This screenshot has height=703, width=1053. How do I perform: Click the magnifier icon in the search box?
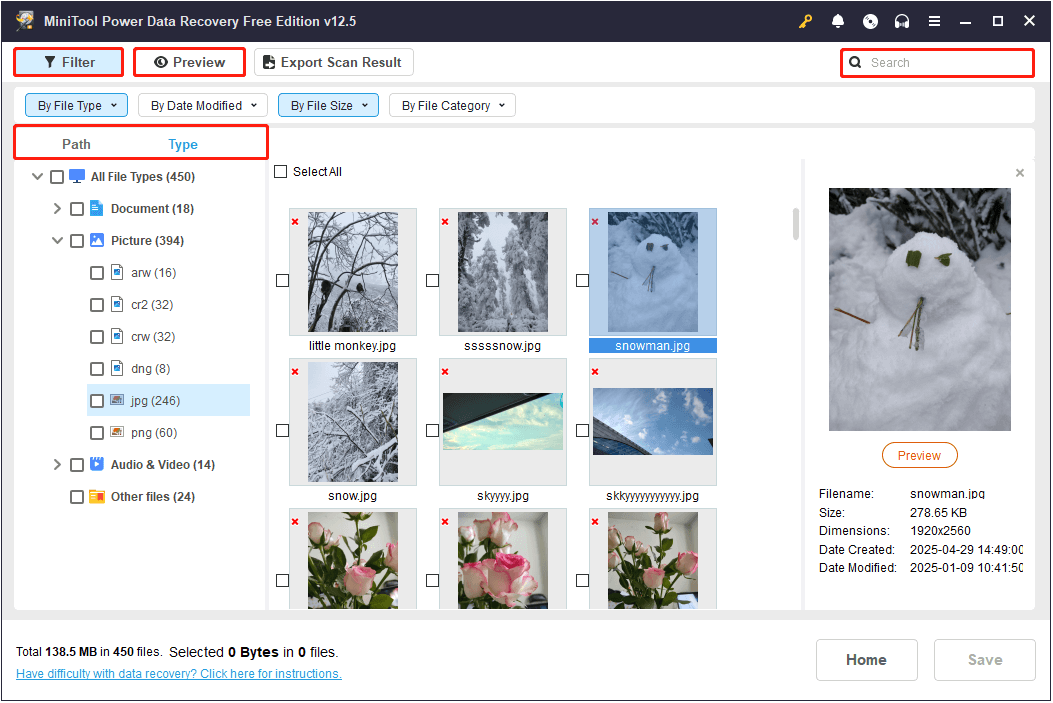[x=855, y=62]
